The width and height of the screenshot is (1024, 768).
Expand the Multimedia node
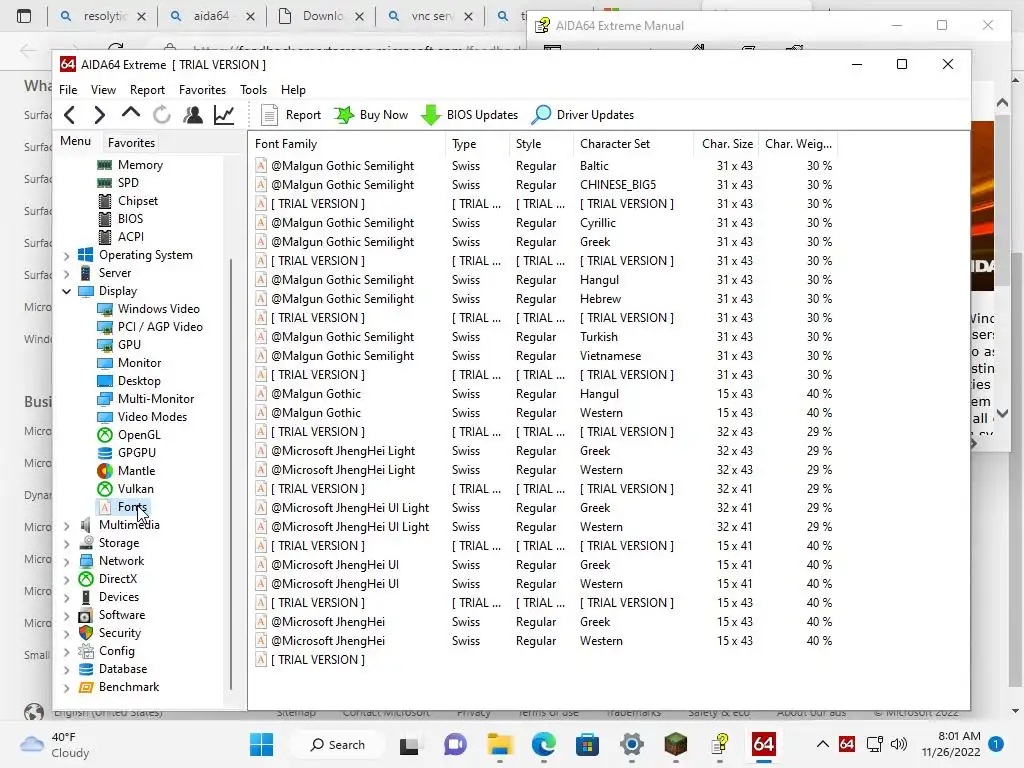67,525
